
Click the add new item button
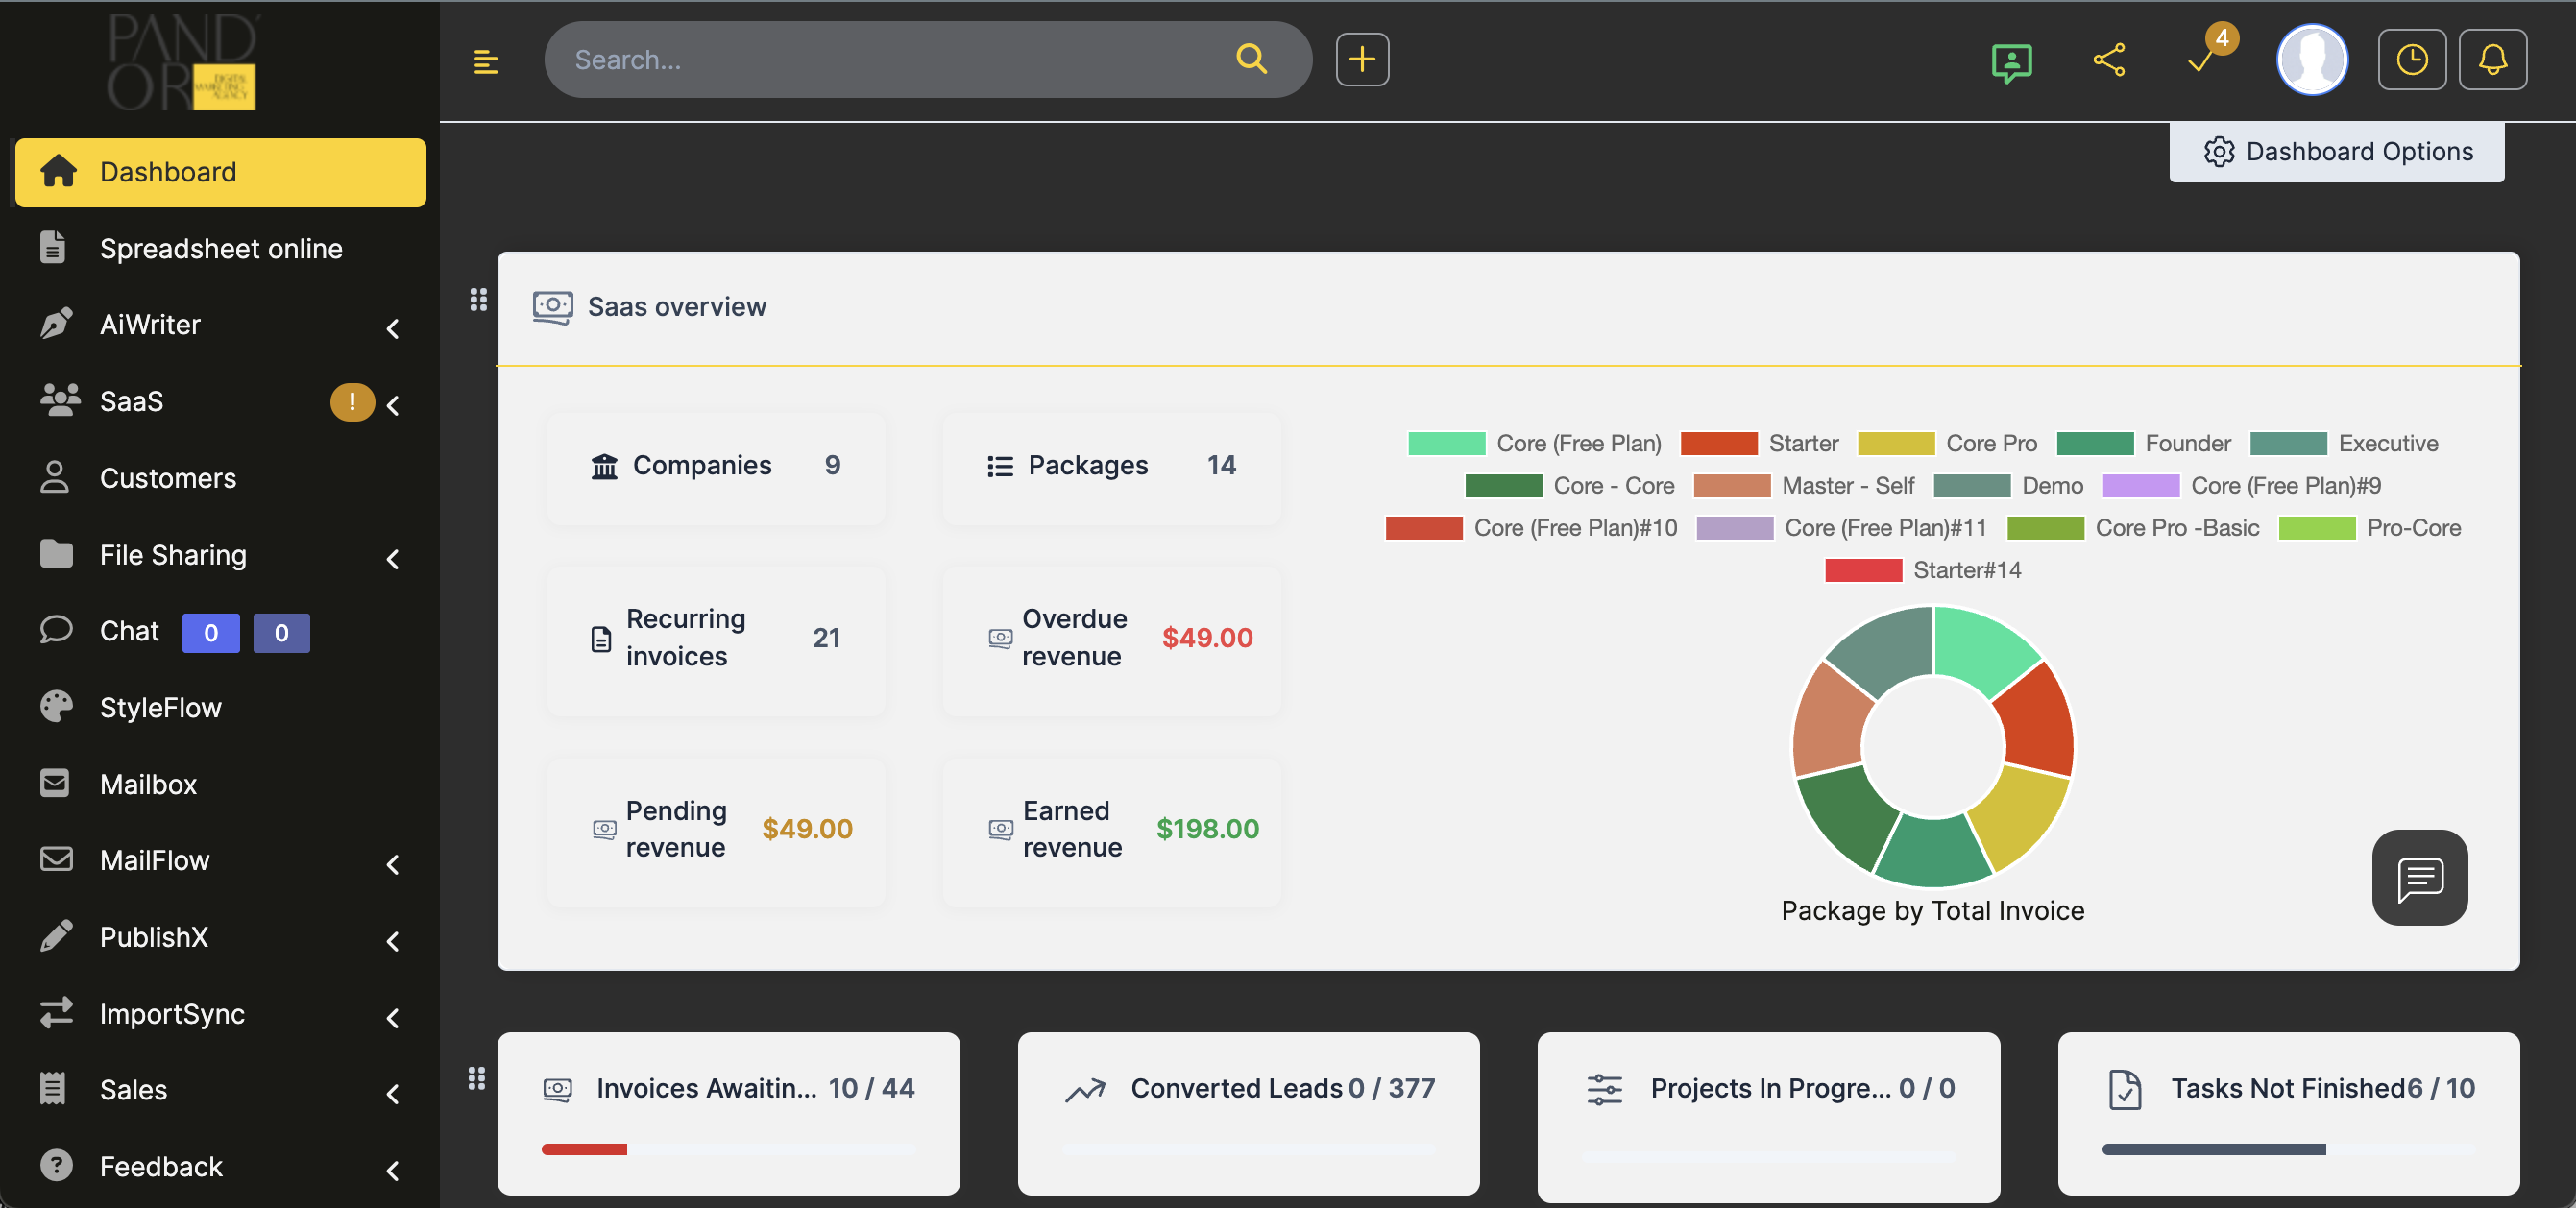coord(1364,60)
